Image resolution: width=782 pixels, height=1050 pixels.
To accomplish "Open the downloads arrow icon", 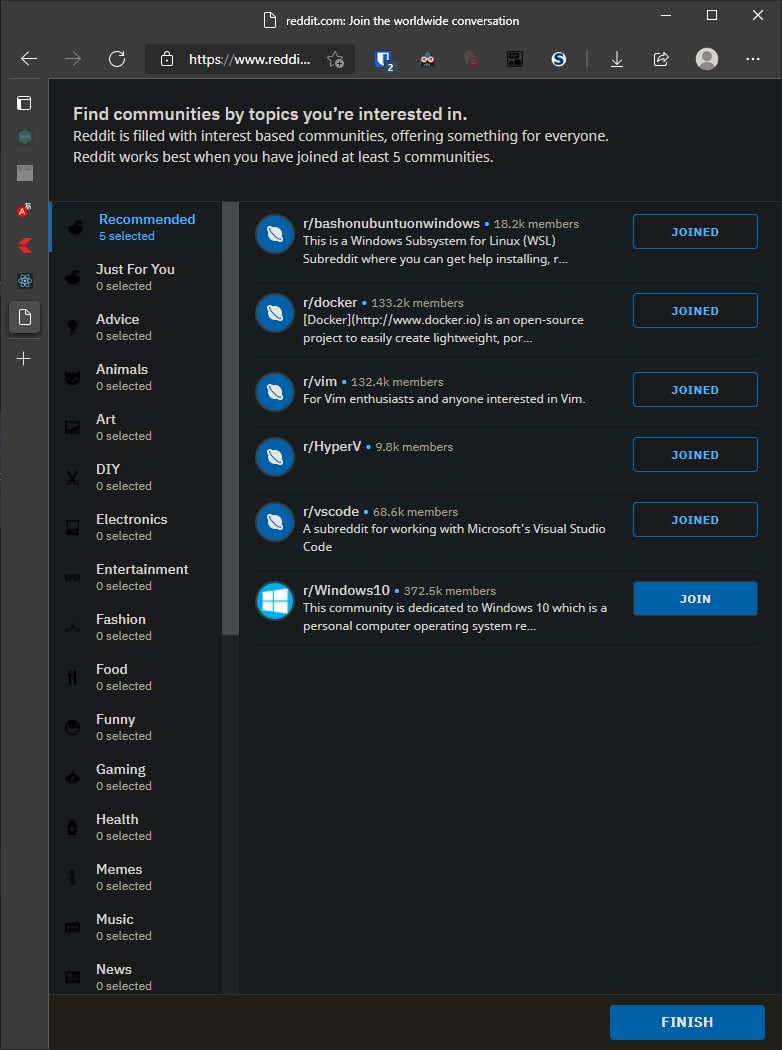I will click(x=617, y=60).
